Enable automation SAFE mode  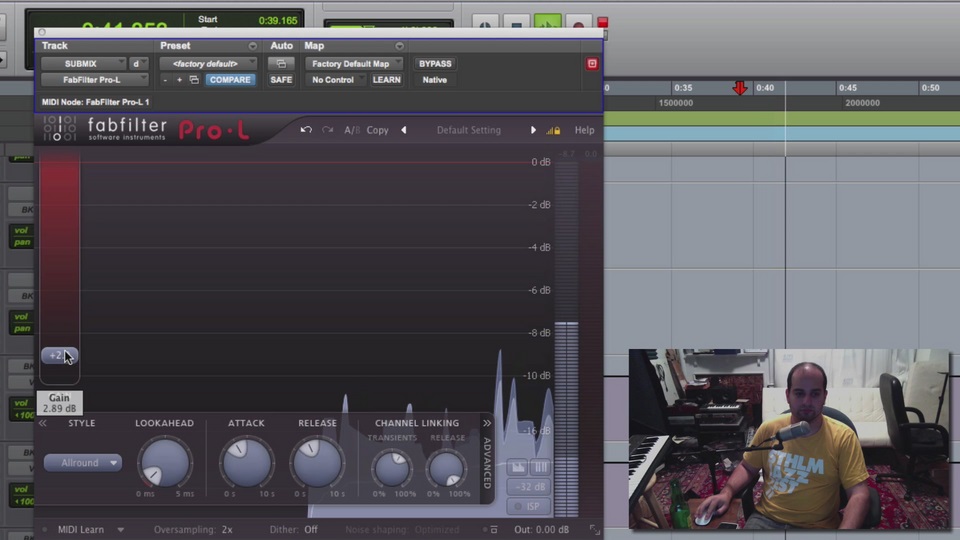281,80
